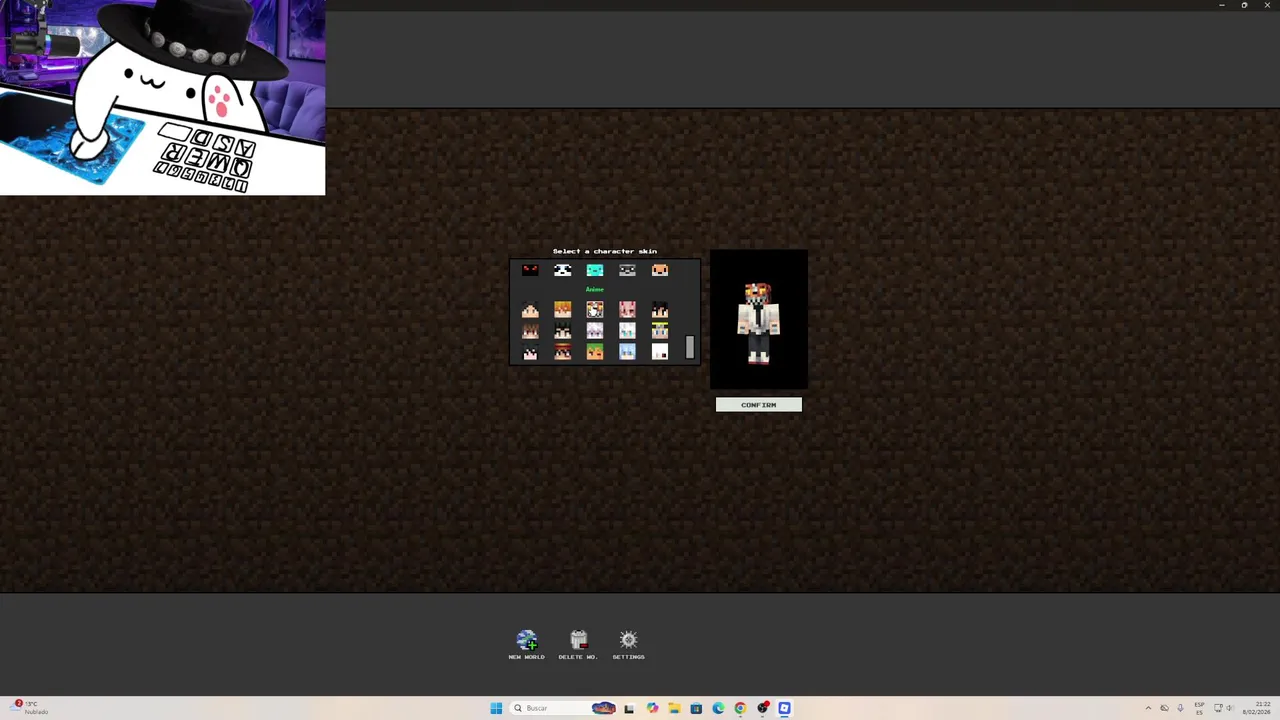Choose the white-haired teal-eyed anime skin

627,331
